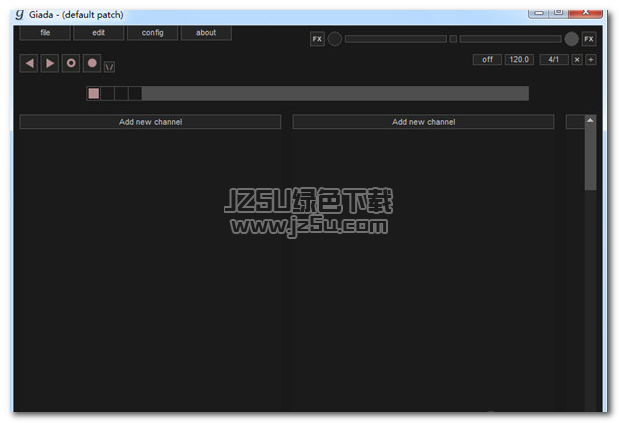Start playback with the play button
The image size is (619, 423).
(50, 64)
